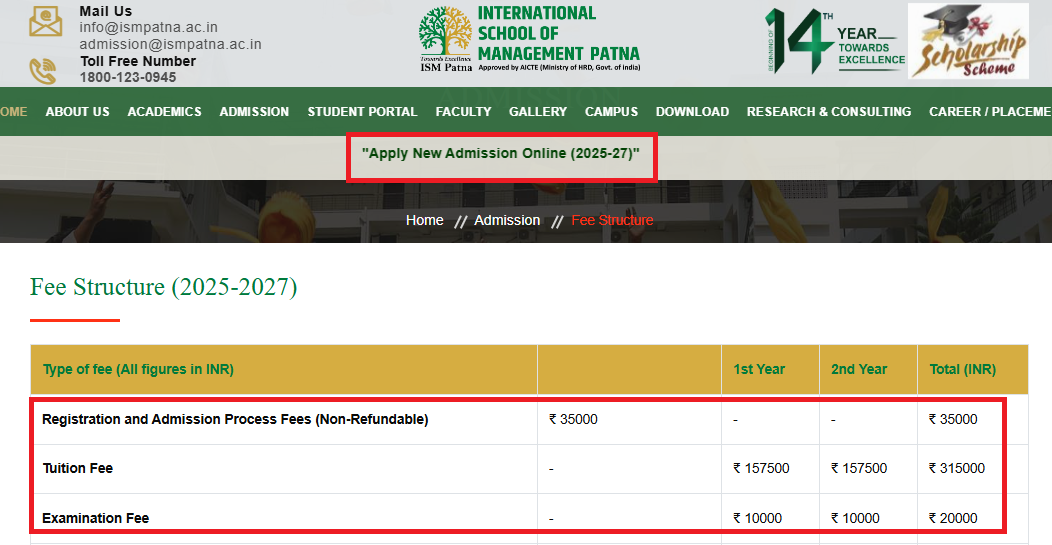Go to Admission breadcrumb link
This screenshot has width=1052, height=545.
507,220
